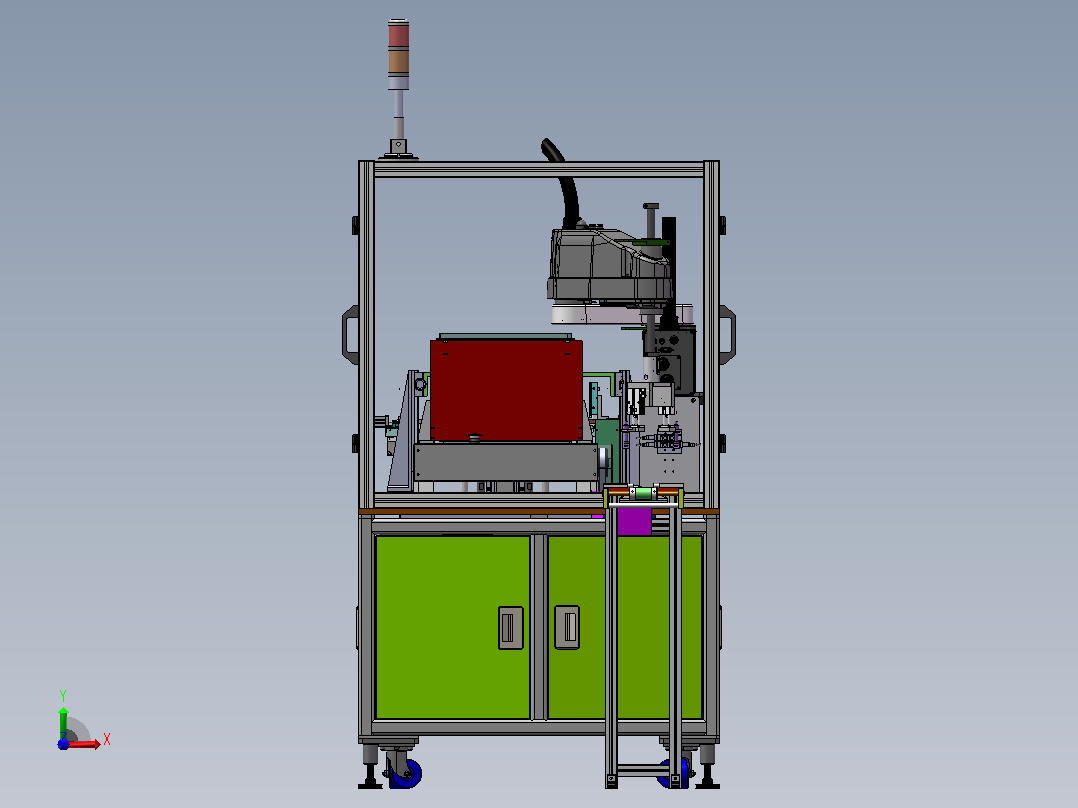Select the blue caster wheel at bottom left

(x=406, y=774)
